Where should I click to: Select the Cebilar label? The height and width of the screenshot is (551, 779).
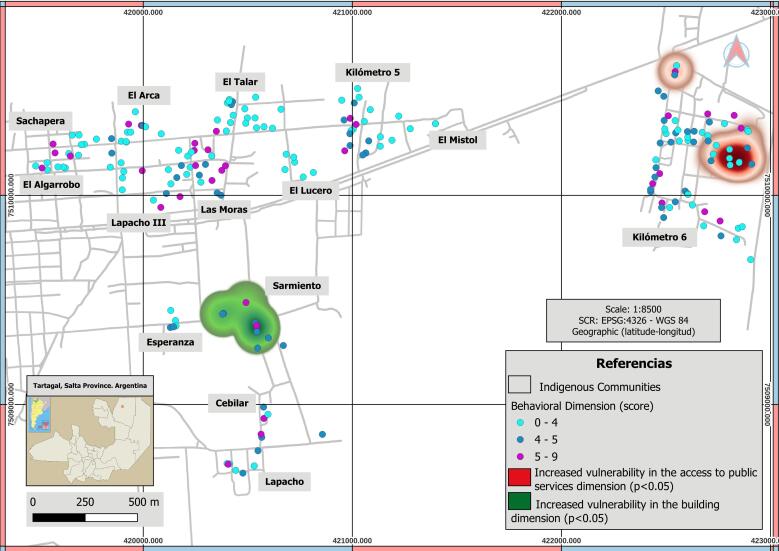click(232, 403)
